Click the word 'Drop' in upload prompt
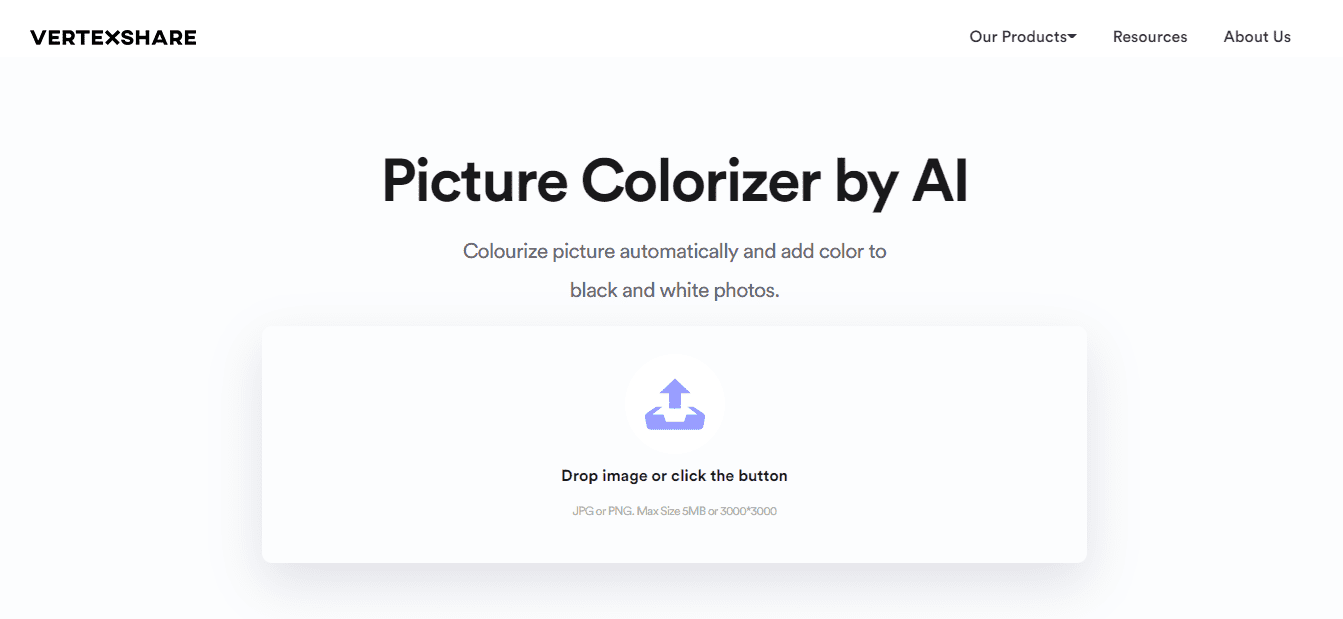This screenshot has height=619, width=1343. point(580,476)
